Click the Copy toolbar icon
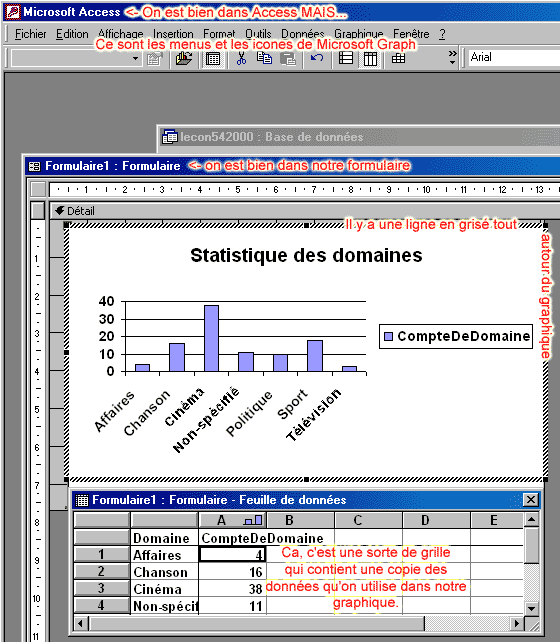The image size is (560, 642). [x=264, y=59]
